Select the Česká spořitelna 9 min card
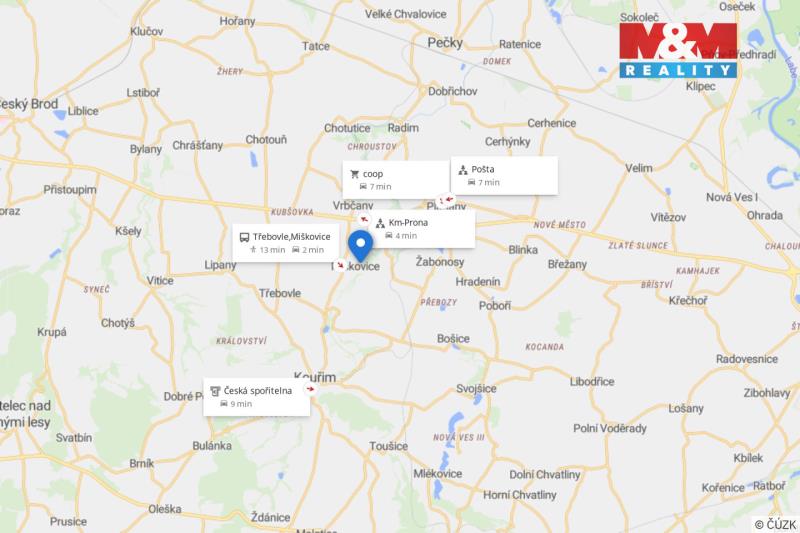800x533 pixels. click(x=257, y=397)
